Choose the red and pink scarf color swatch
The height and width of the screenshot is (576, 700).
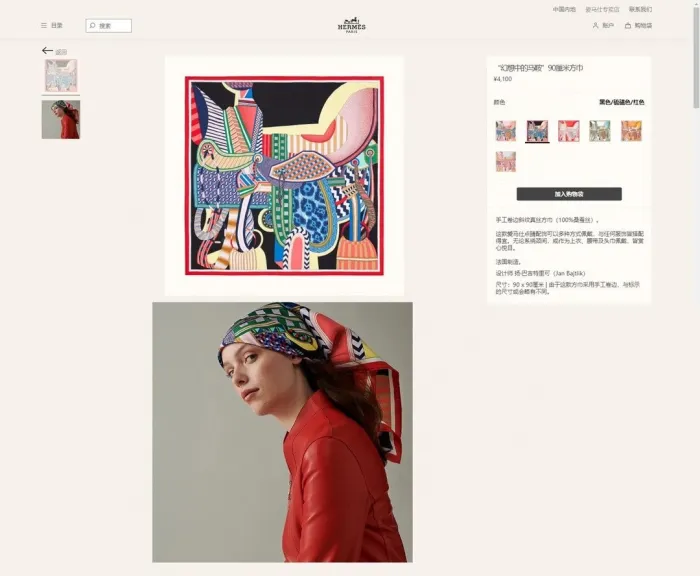569,131
